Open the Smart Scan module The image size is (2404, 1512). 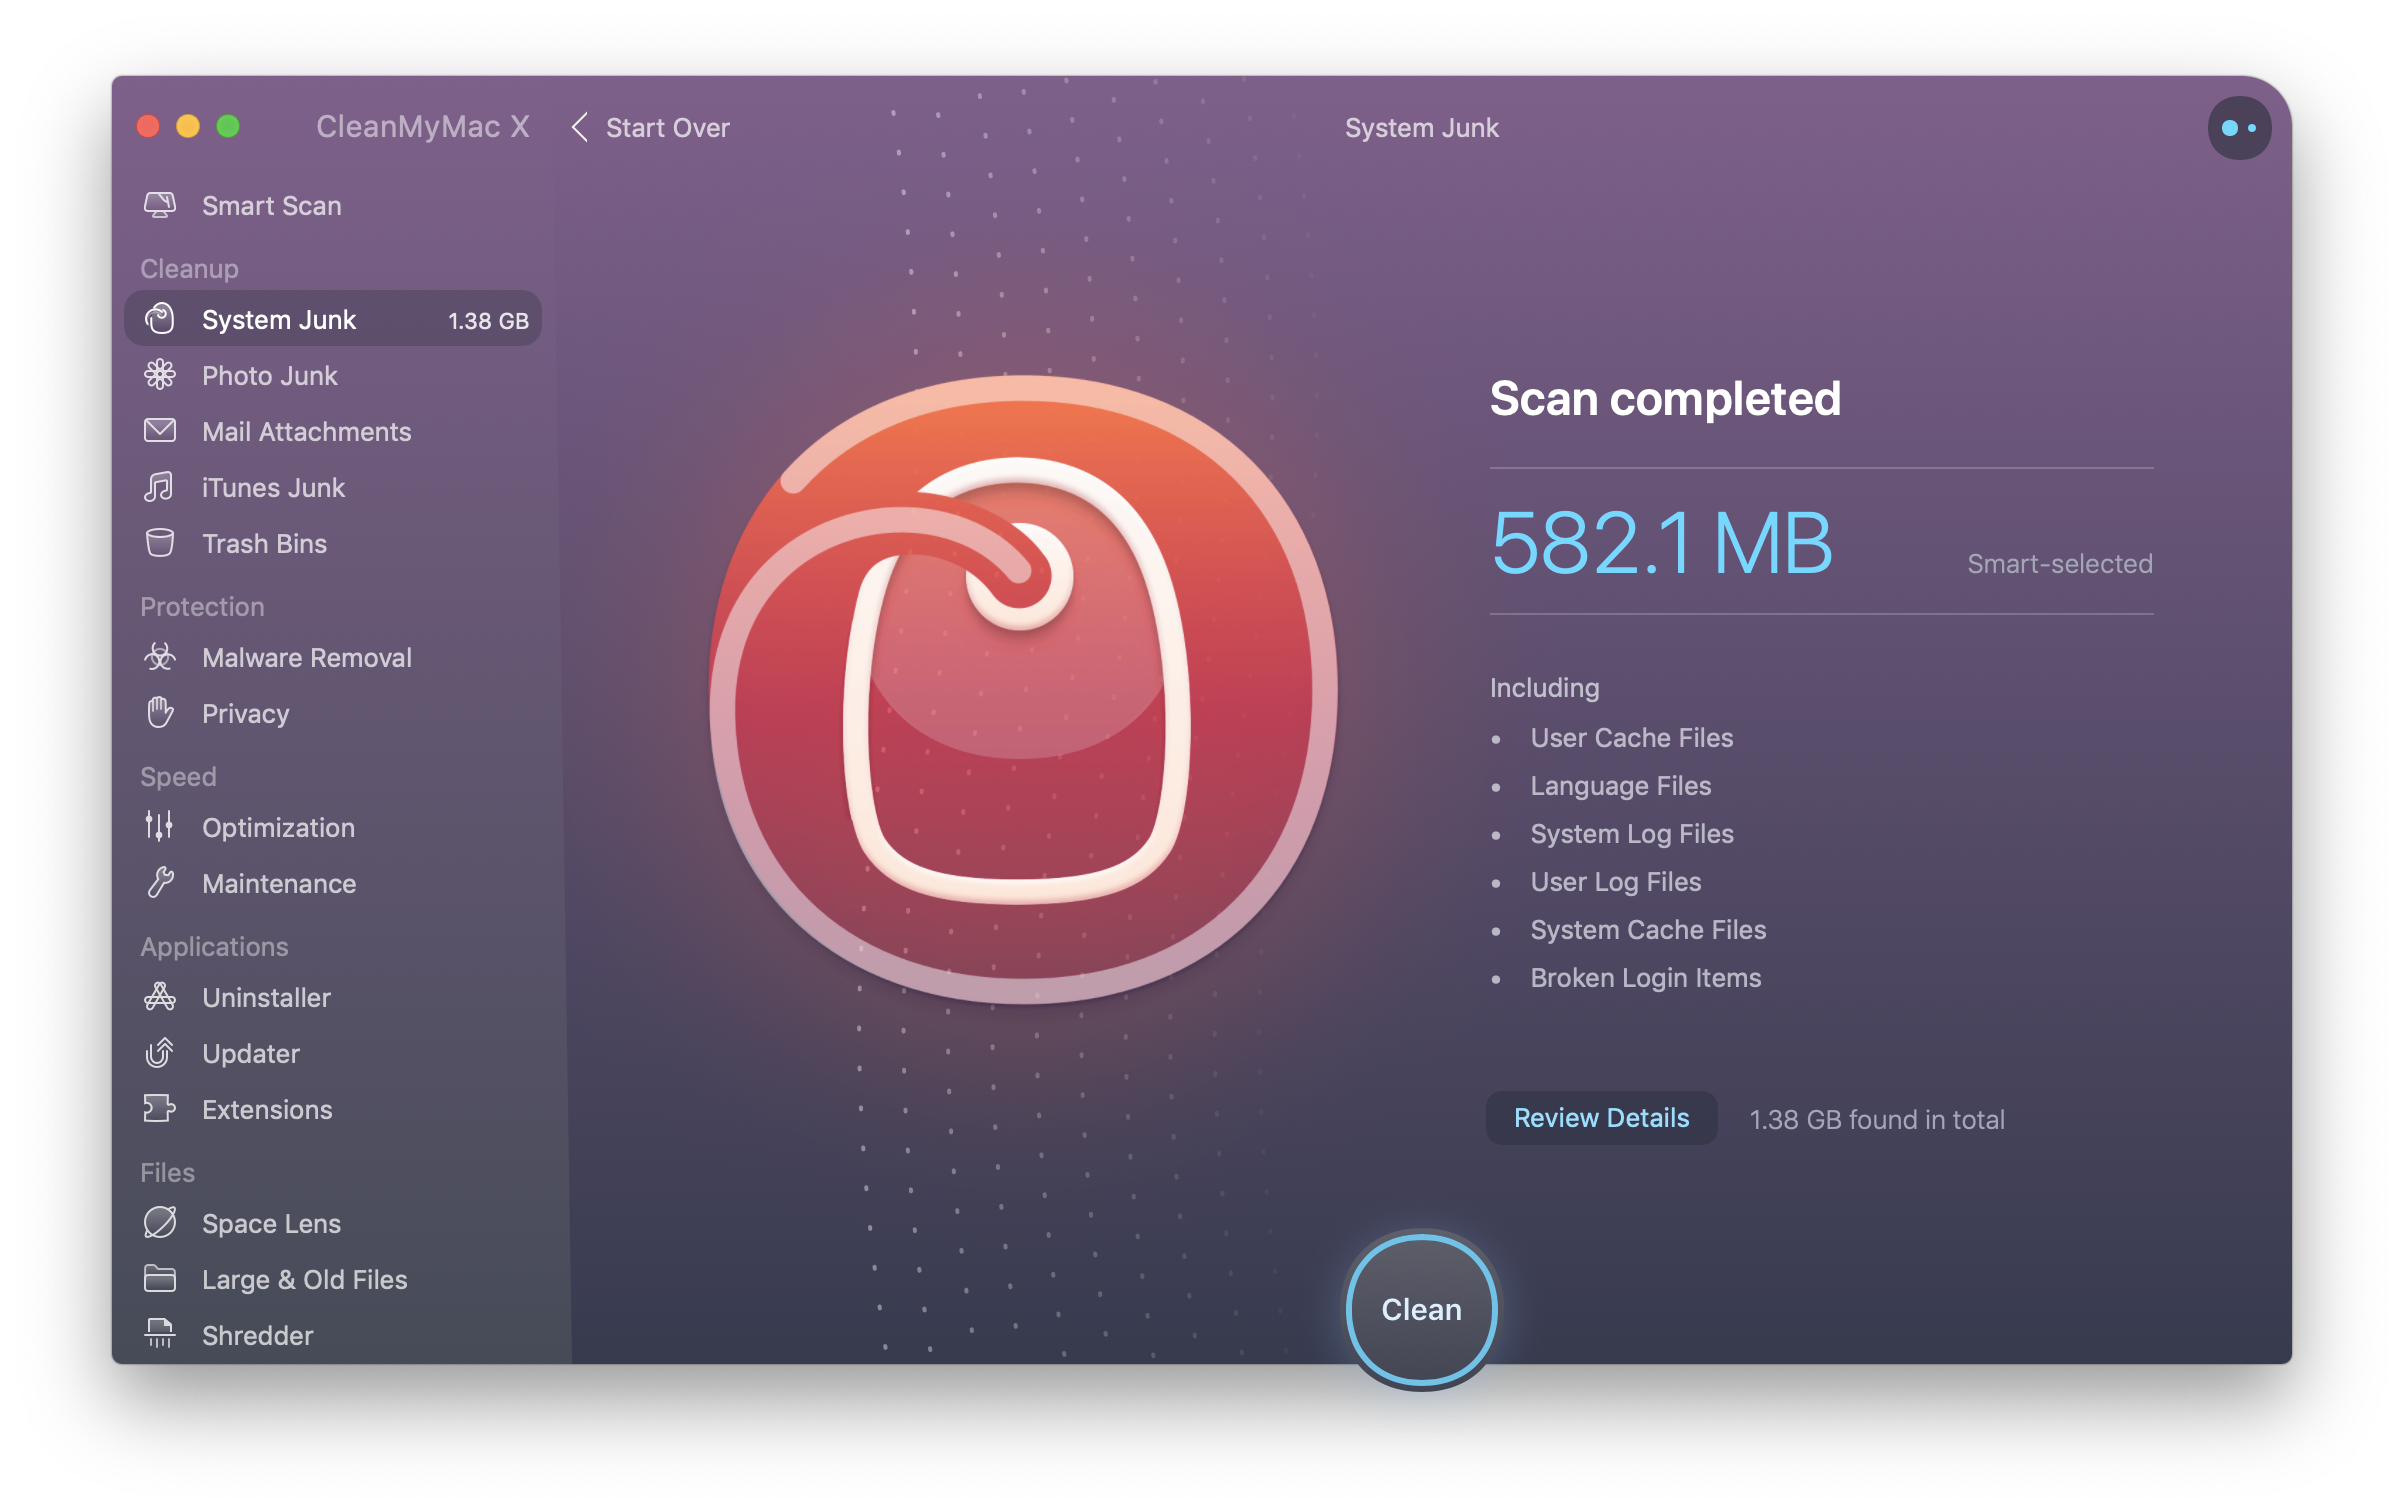(272, 205)
